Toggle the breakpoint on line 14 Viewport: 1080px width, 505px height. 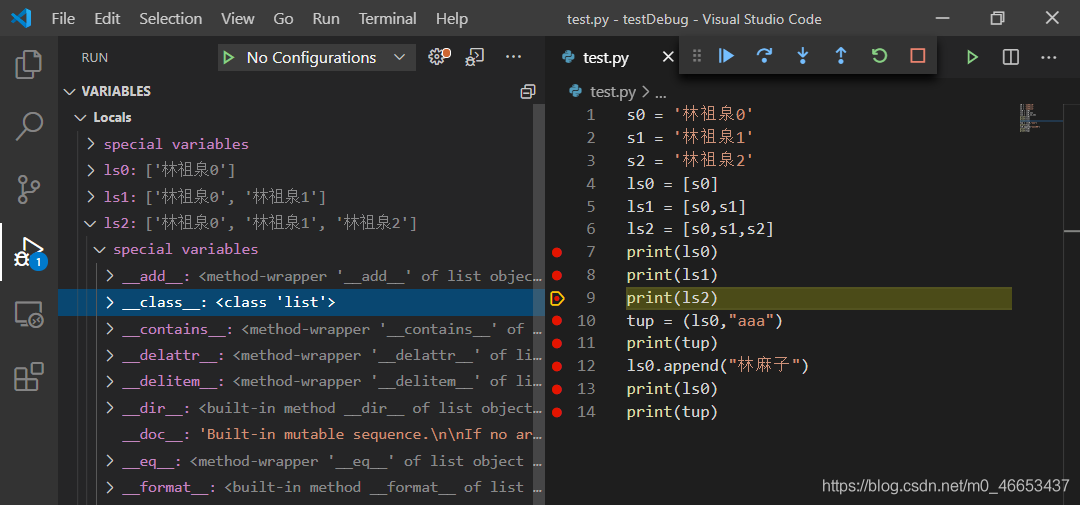click(557, 412)
